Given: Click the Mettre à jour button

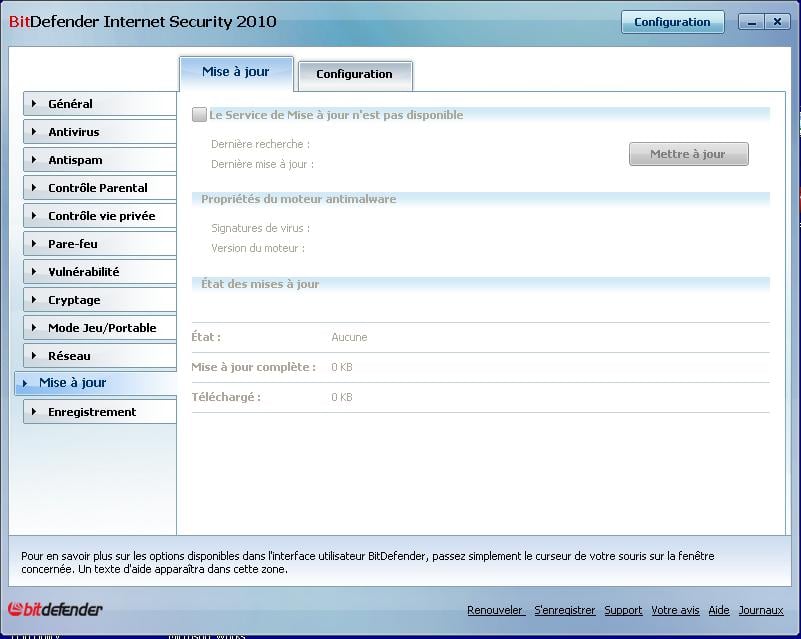Looking at the screenshot, I should [688, 154].
